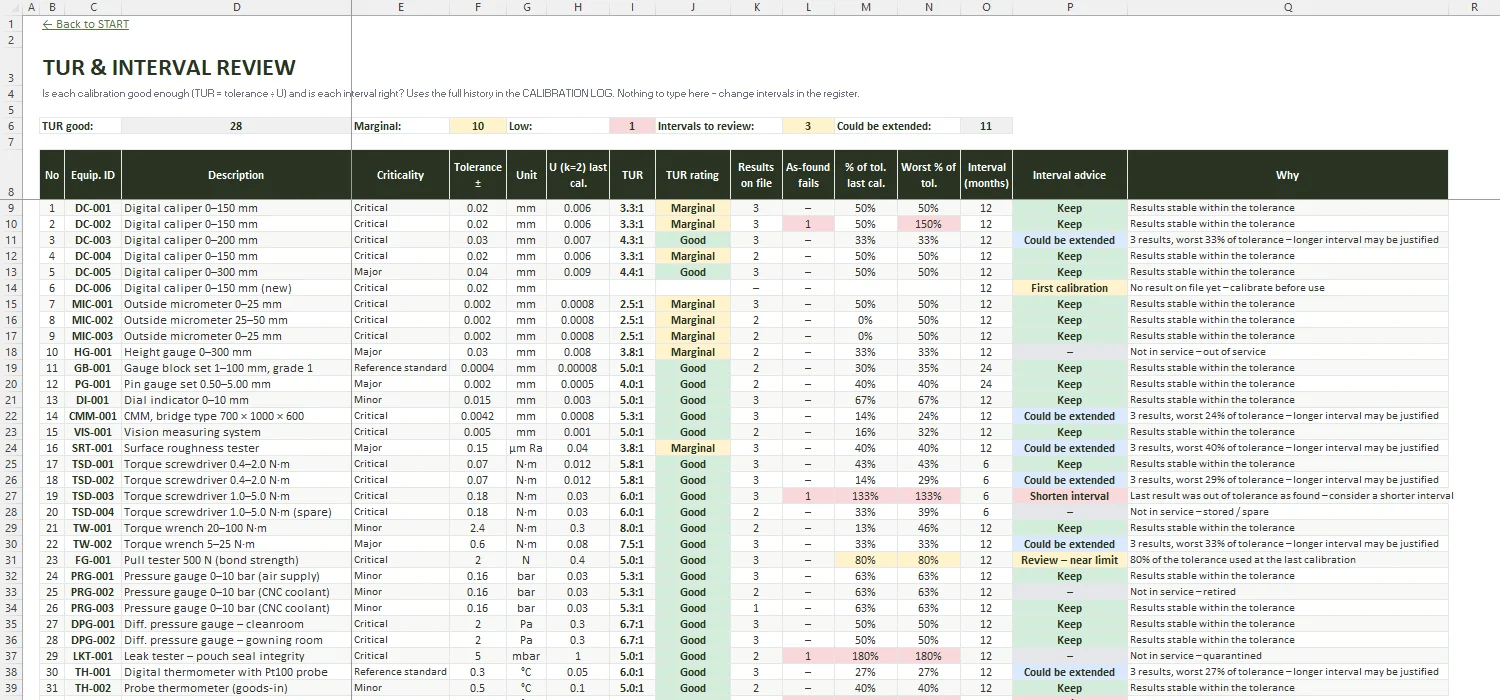
Task: Click the Interval (months) heading
Action: coord(986,175)
